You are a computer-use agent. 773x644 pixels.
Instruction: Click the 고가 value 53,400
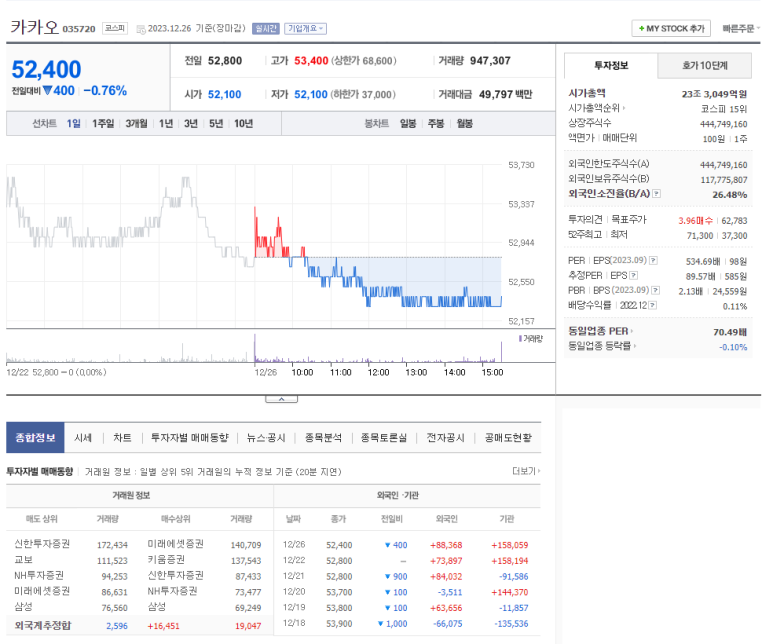pos(311,61)
